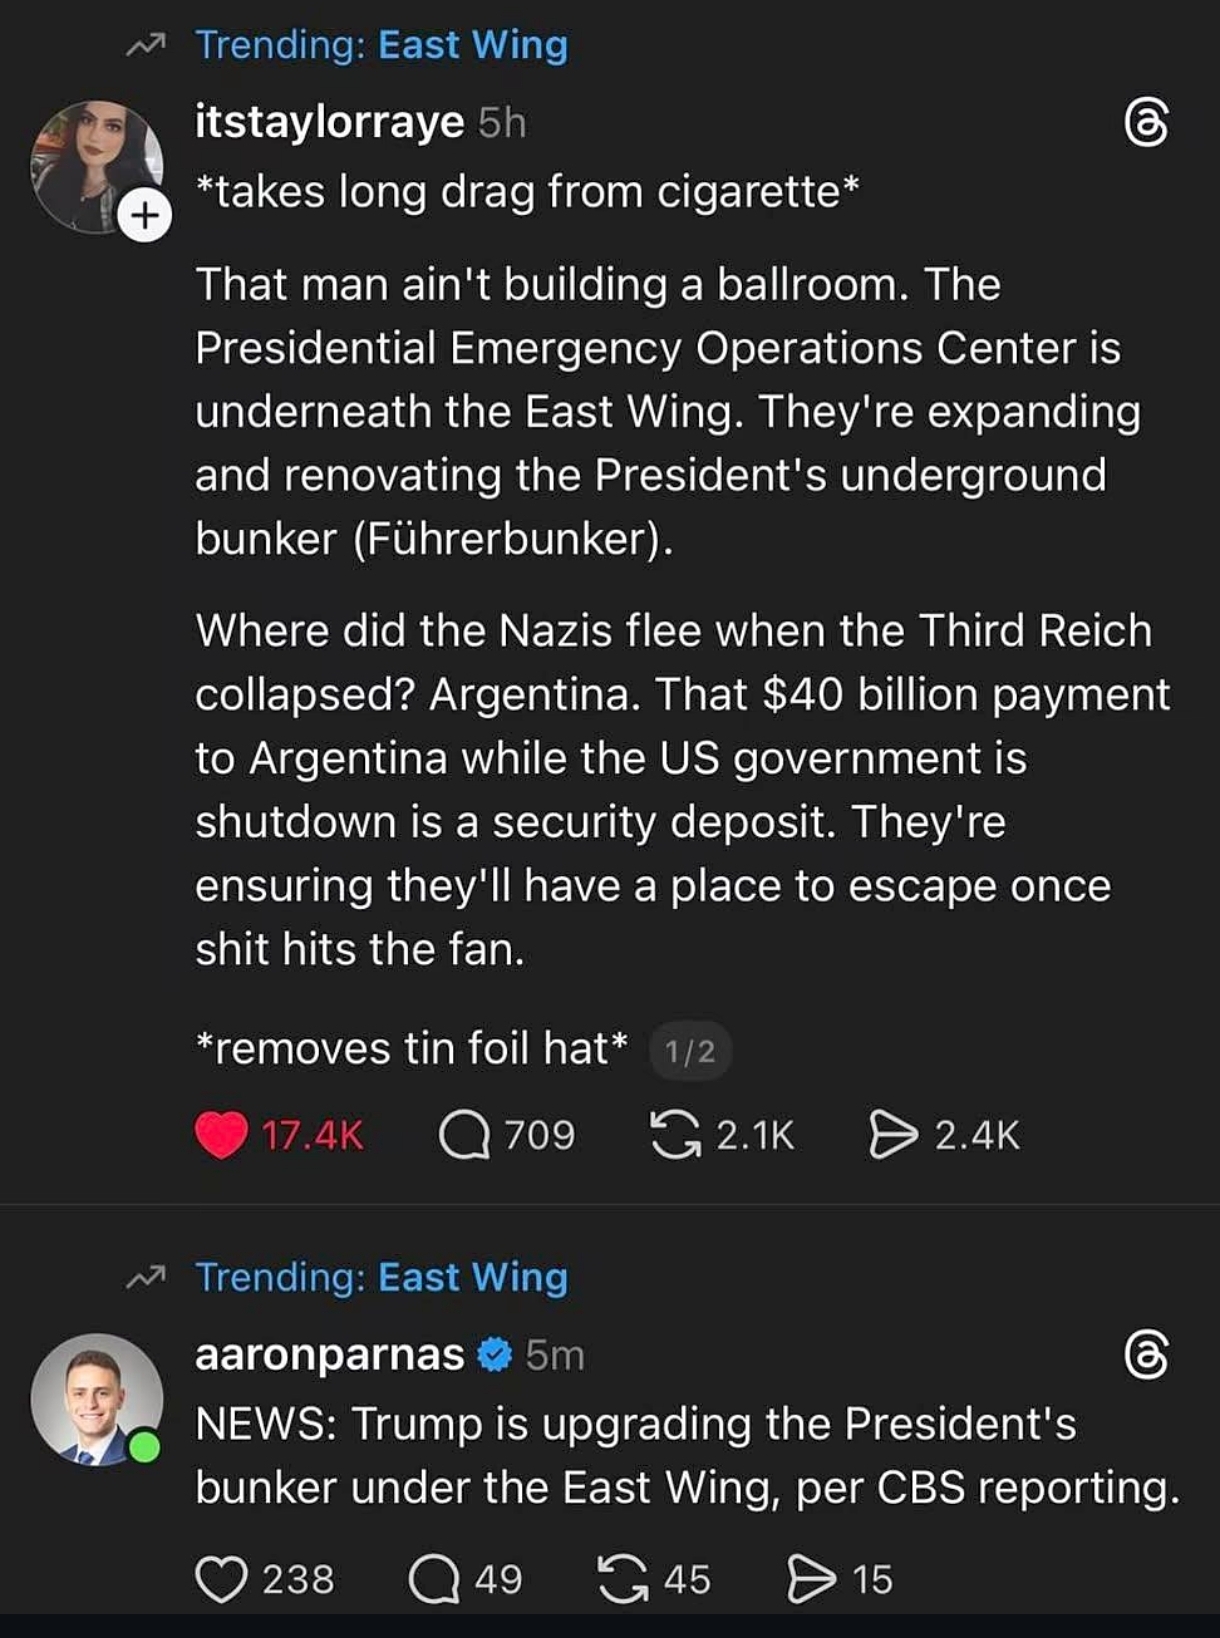Open the second Trending: East Wing link
The width and height of the screenshot is (1220, 1638).
click(x=381, y=1277)
